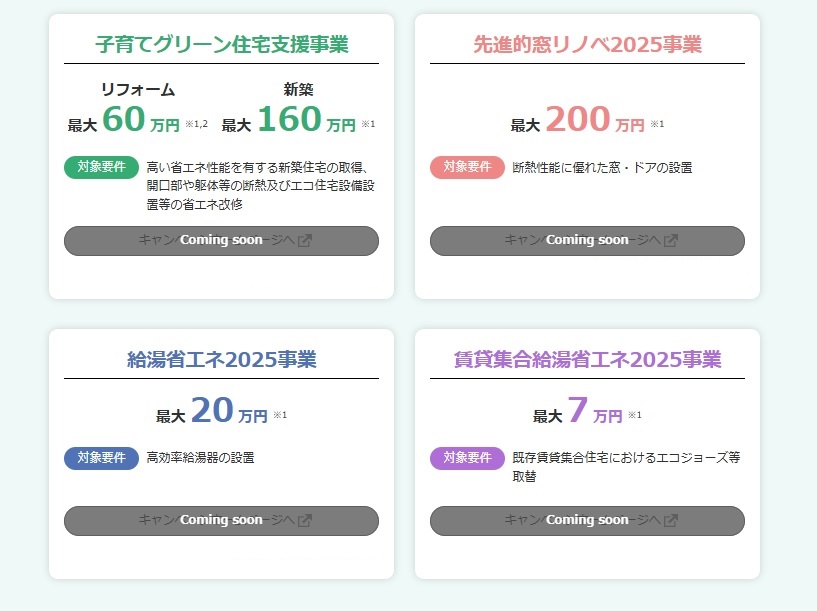Open the 先進的窓リノベ2025事業 Coming soon button
Image resolution: width=817 pixels, height=611 pixels.
point(587,241)
